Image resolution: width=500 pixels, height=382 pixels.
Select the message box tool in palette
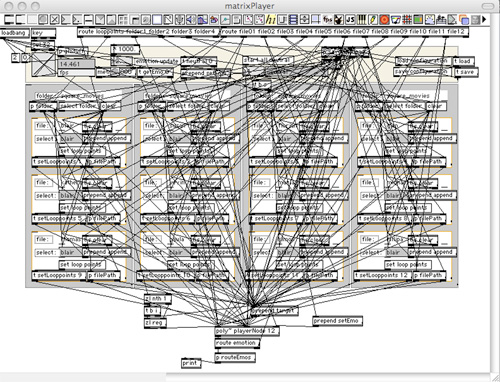click(x=21, y=19)
